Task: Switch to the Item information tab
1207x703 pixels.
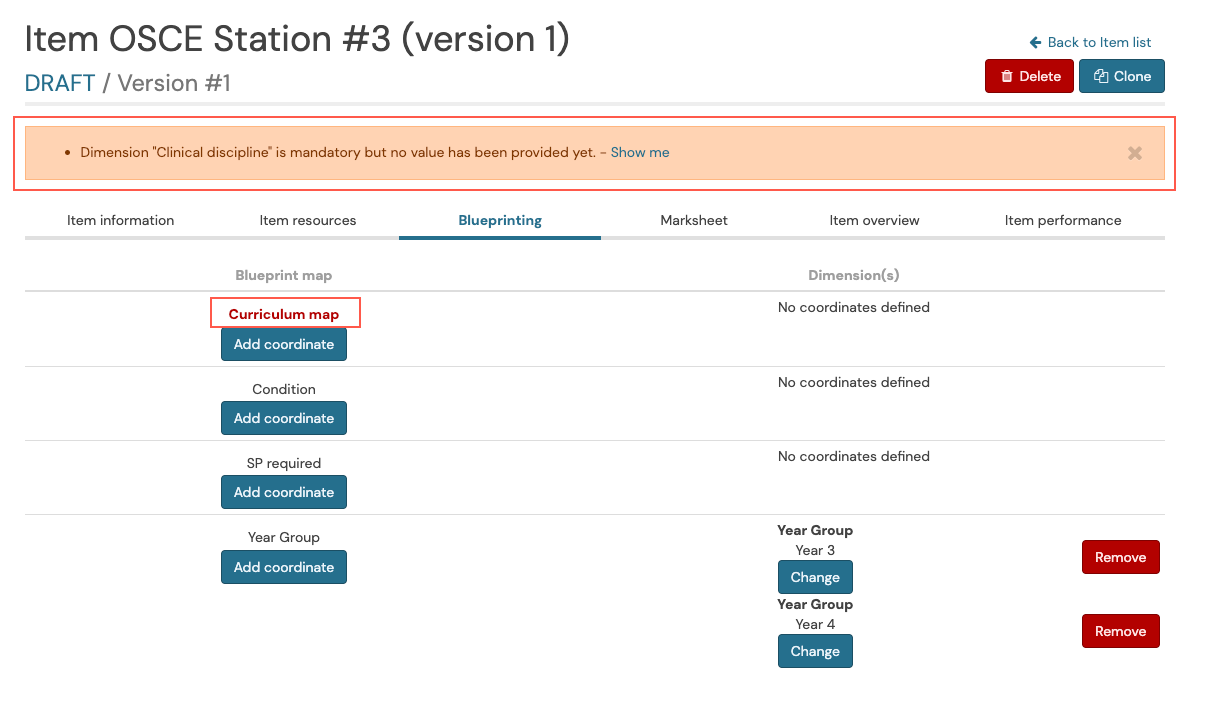Action: point(120,220)
